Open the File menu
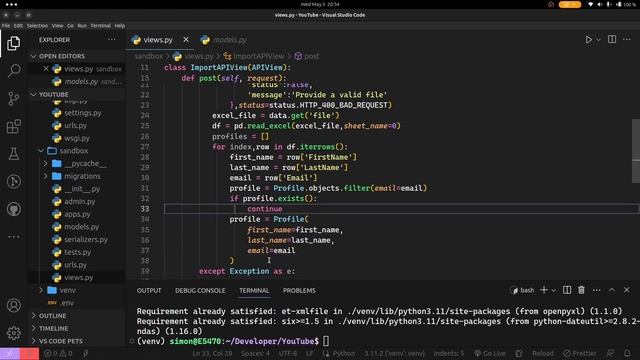The image size is (640, 360). [x=6, y=26]
